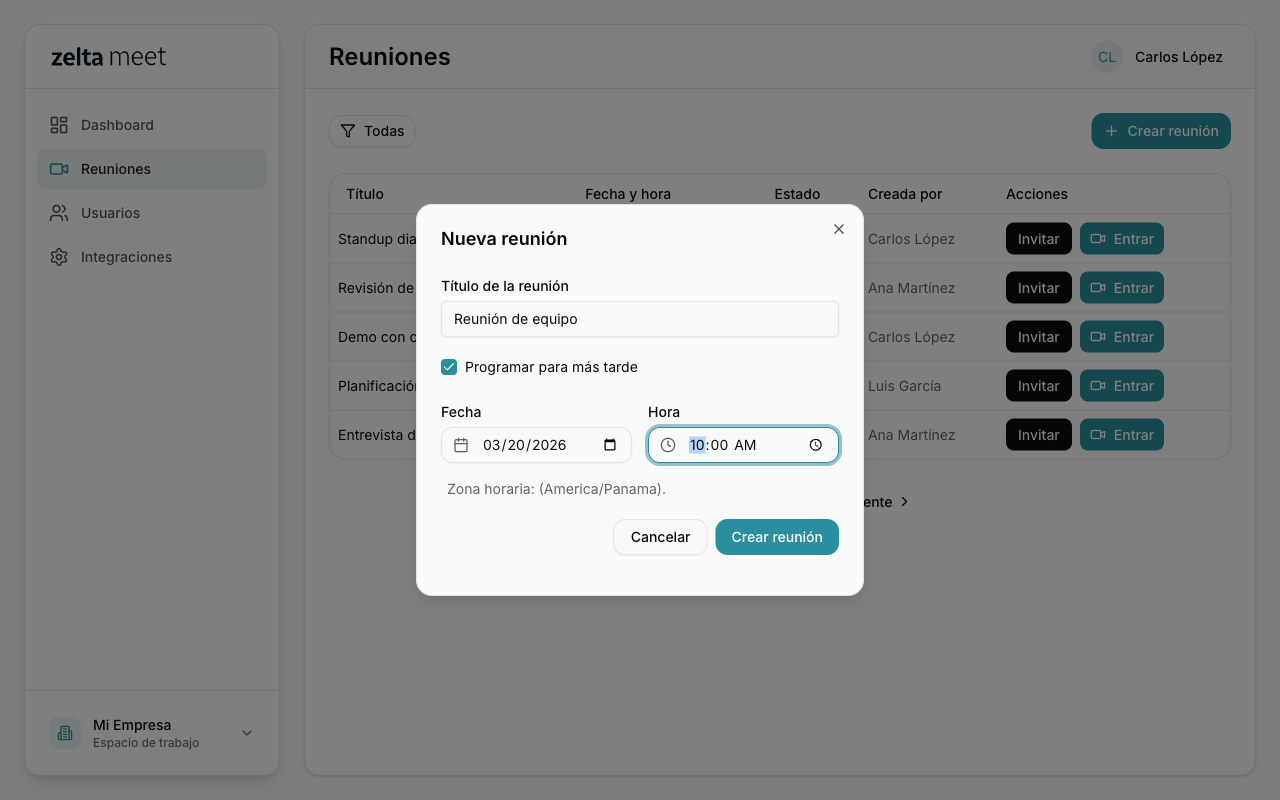Close the Nueva reunión dialog

tap(839, 229)
